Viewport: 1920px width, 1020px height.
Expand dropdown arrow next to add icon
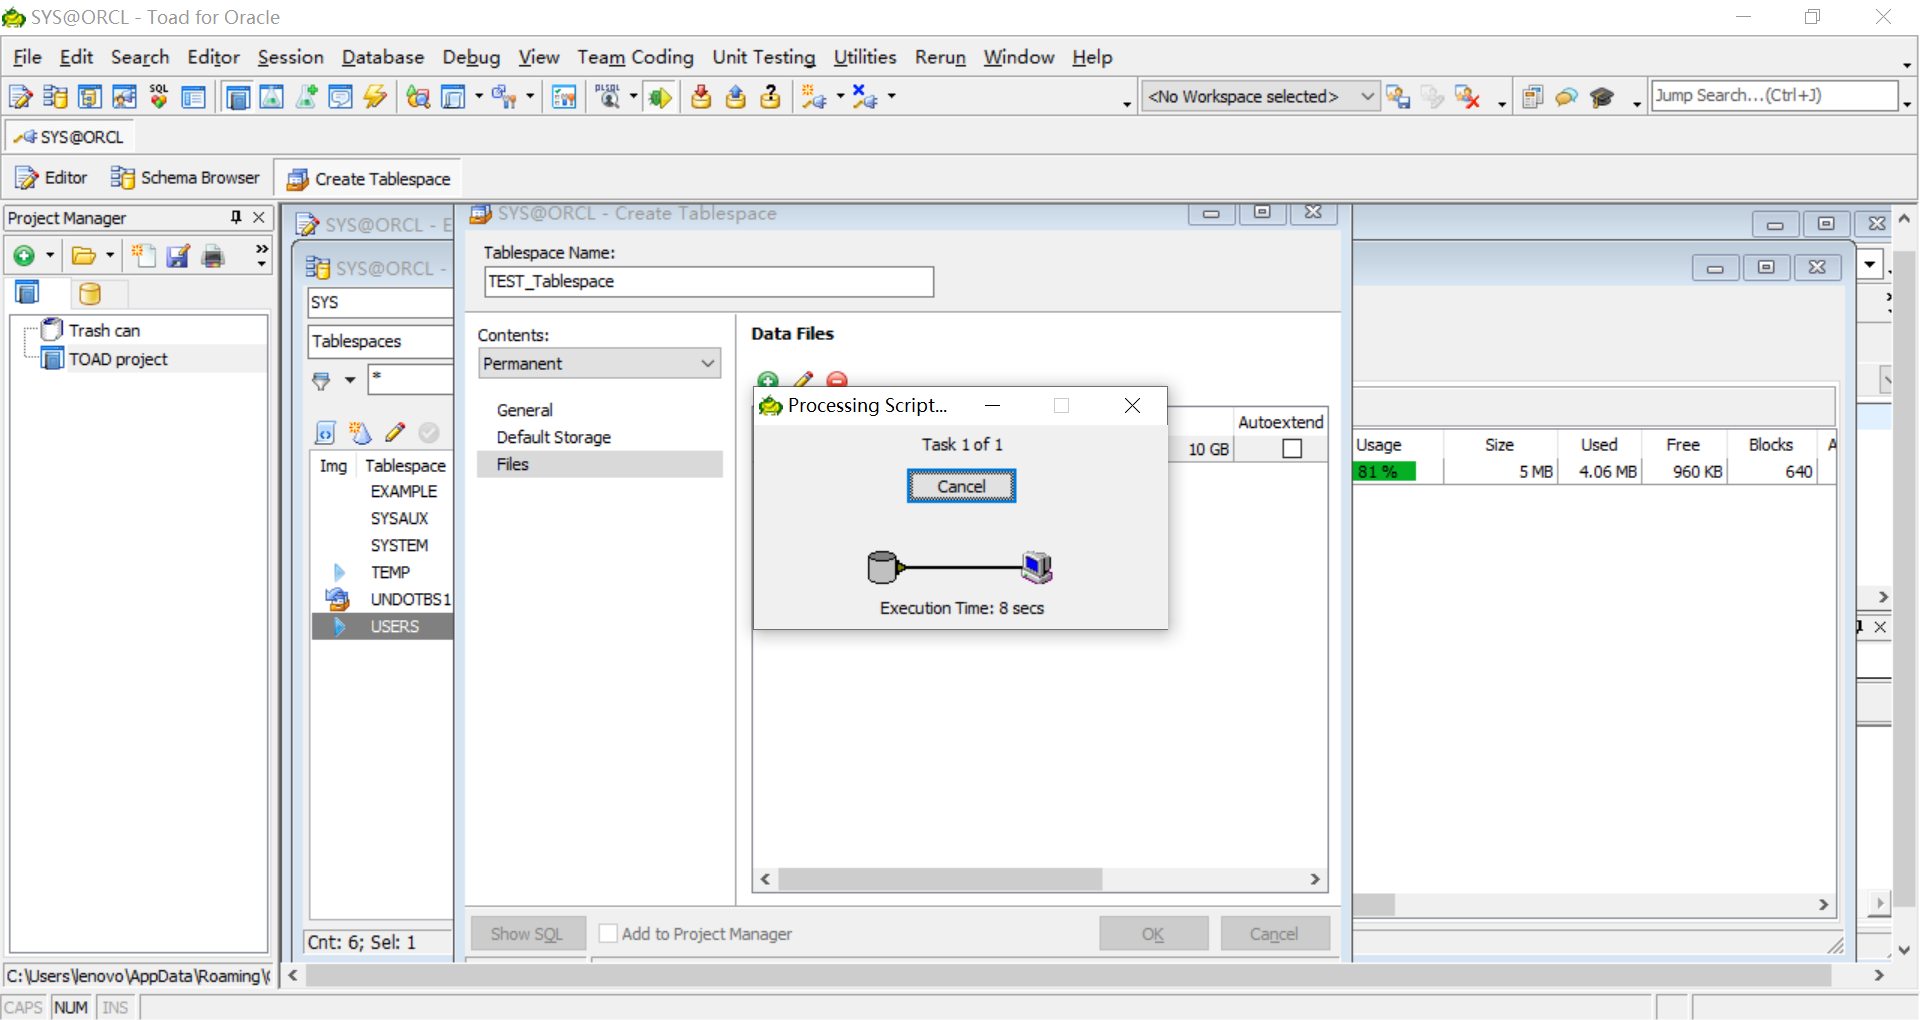50,256
